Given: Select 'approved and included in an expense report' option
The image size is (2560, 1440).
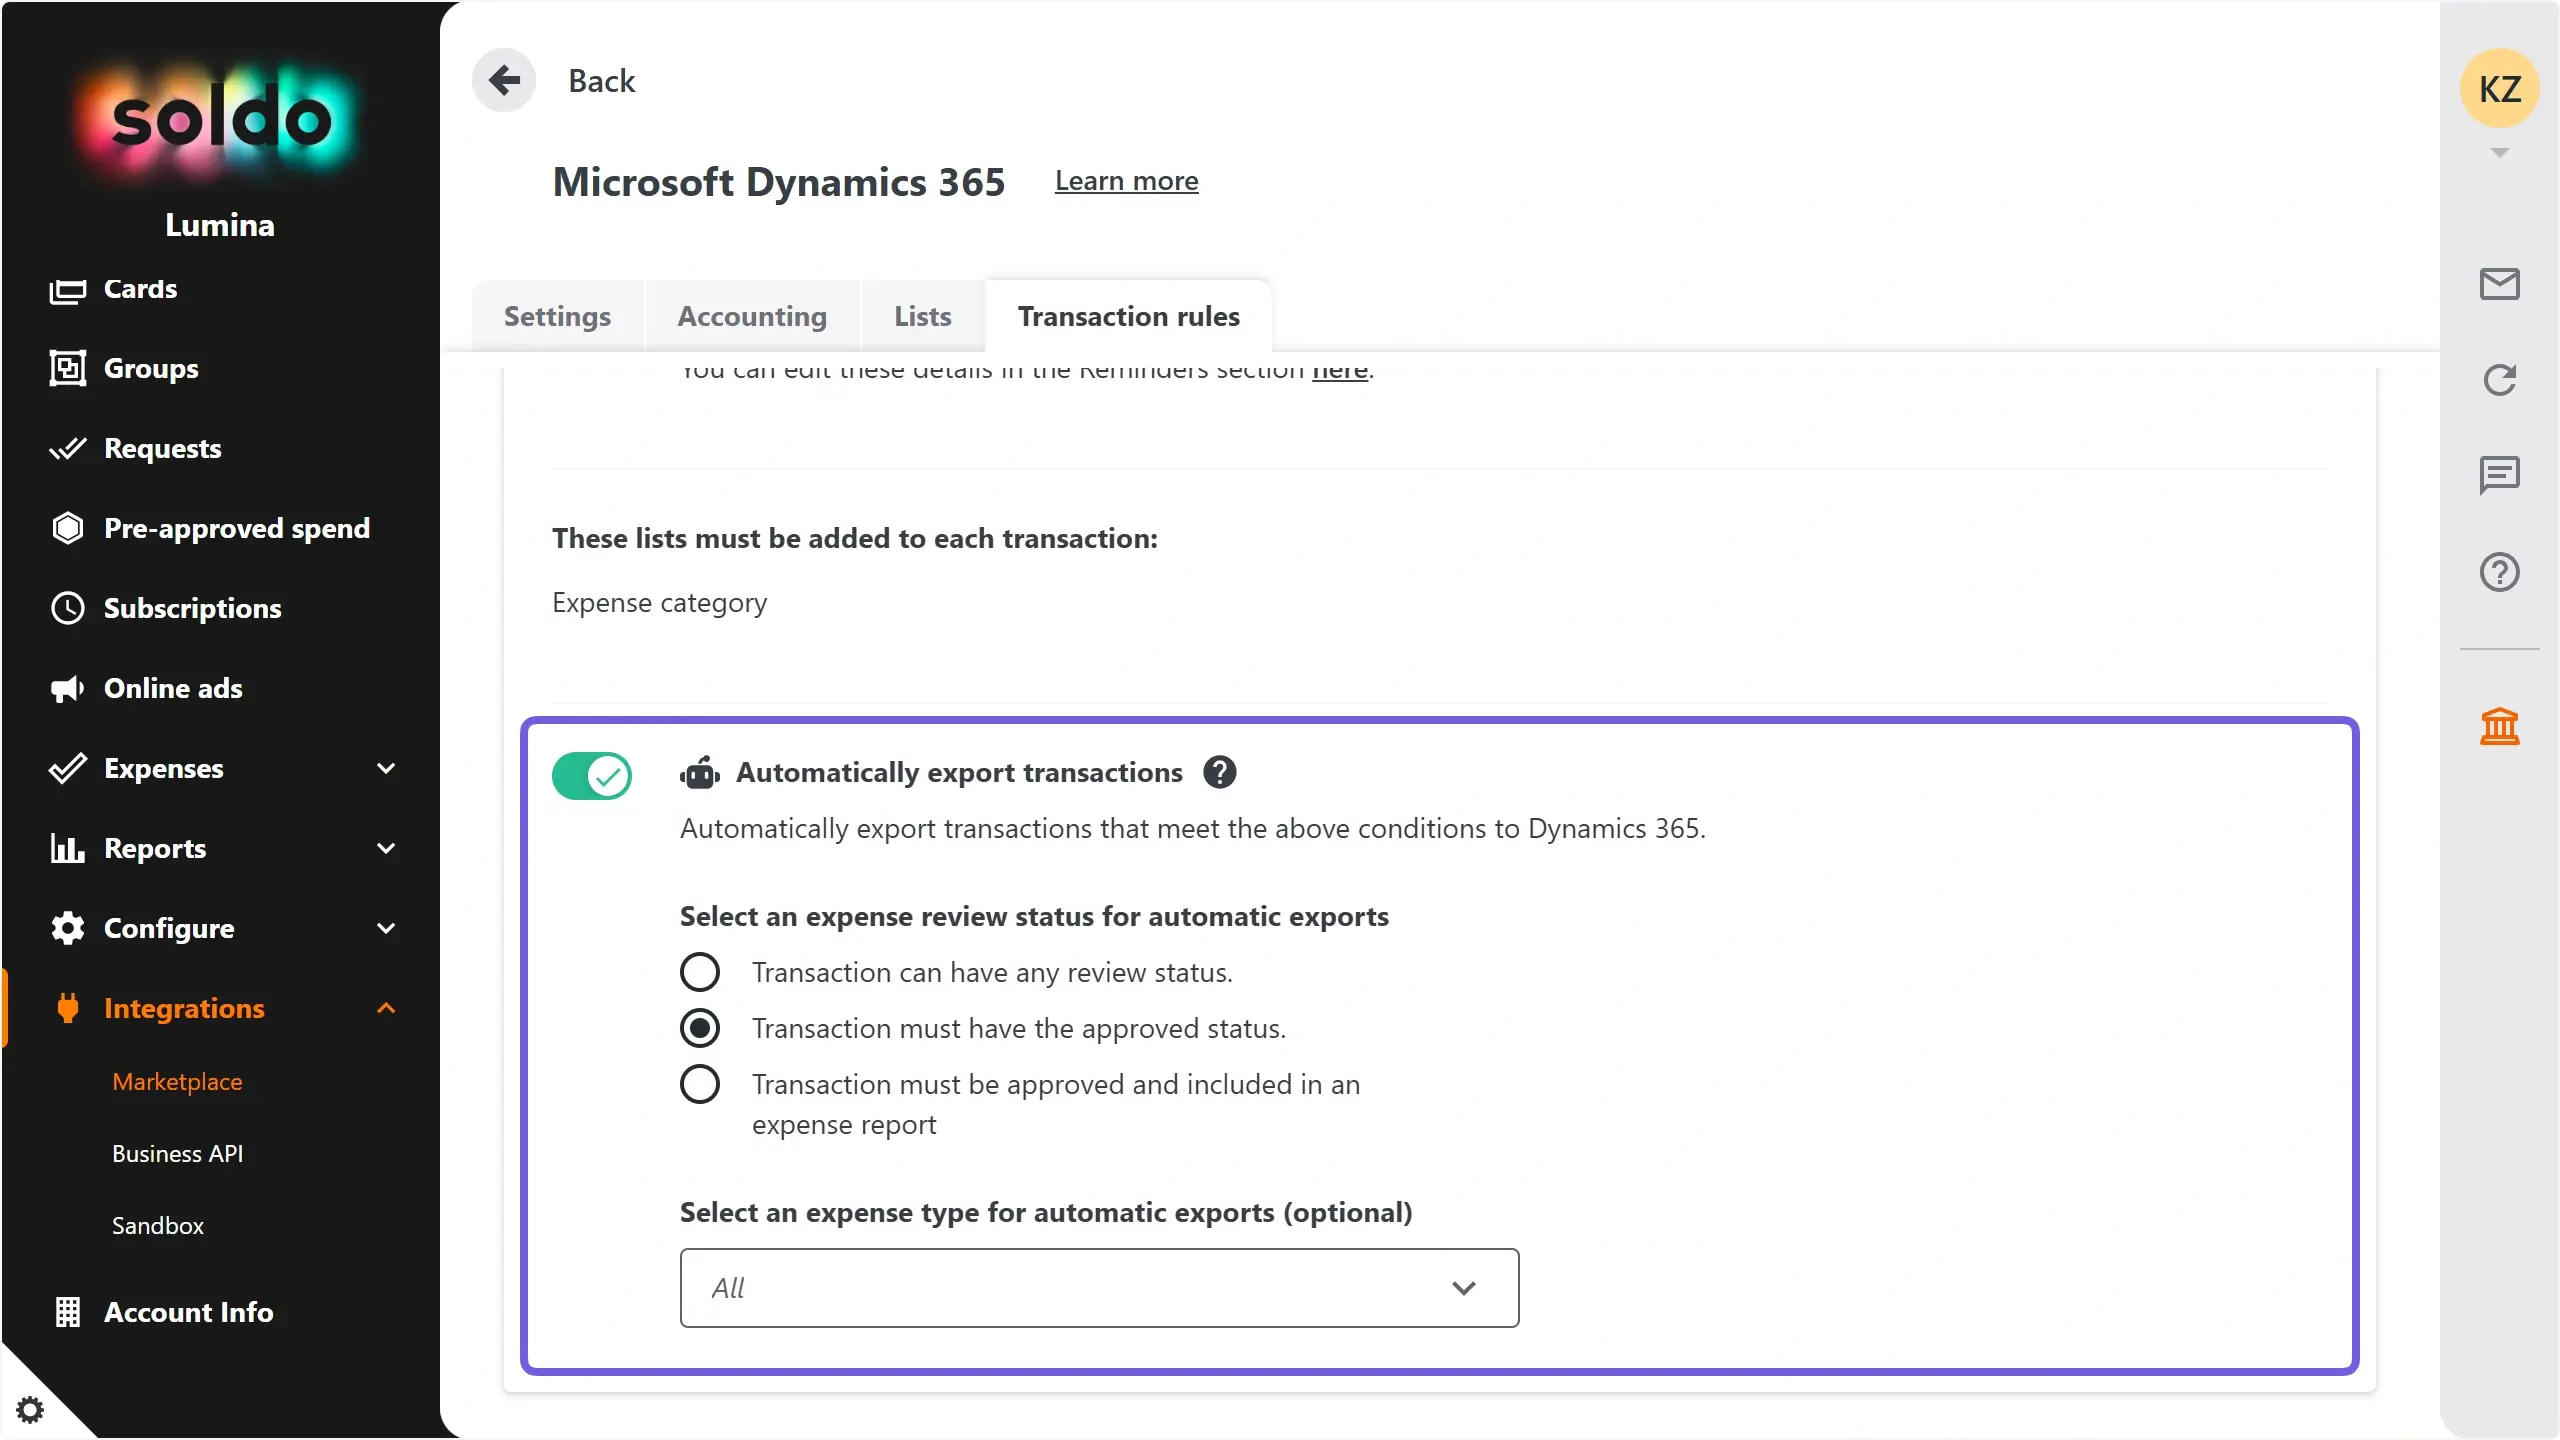Looking at the screenshot, I should tap(700, 1084).
